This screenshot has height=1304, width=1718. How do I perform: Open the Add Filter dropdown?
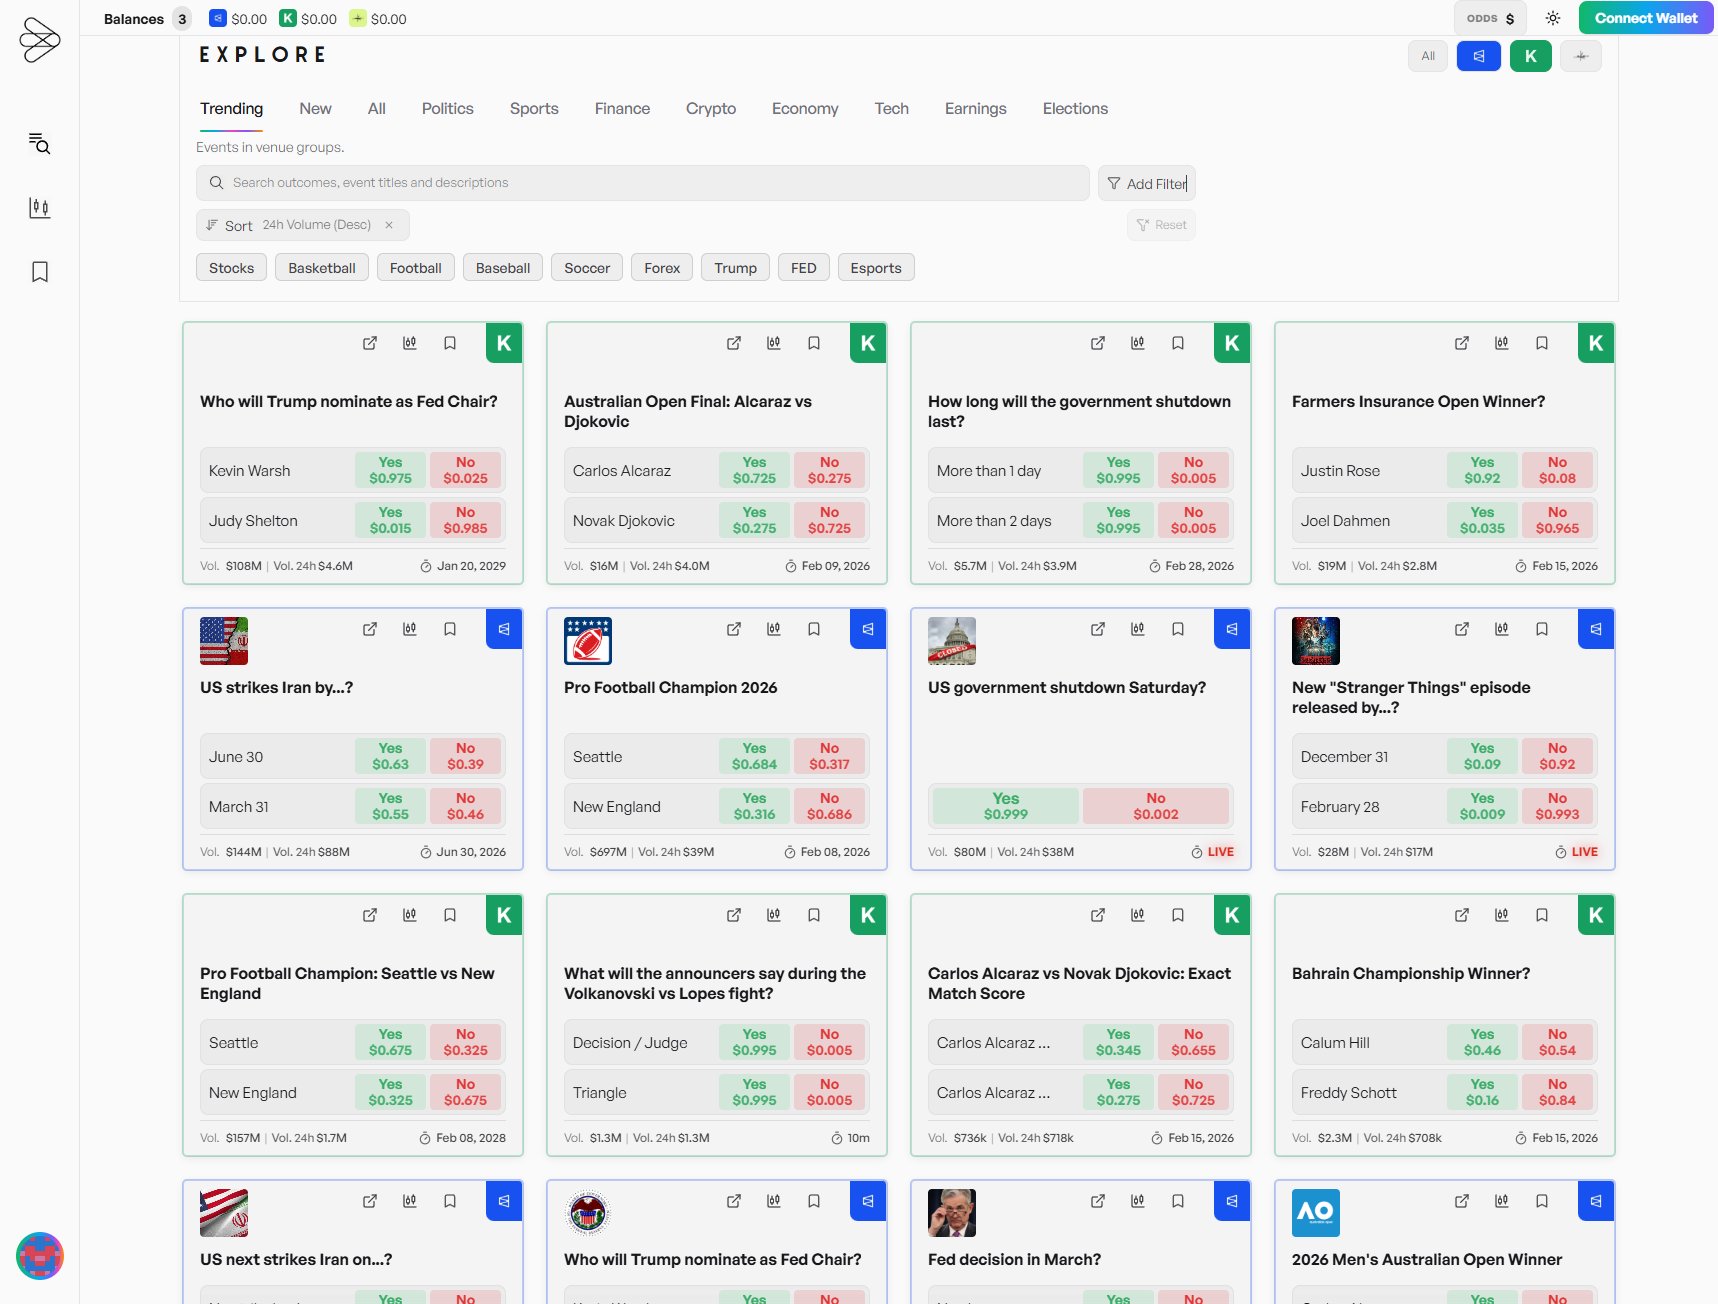click(1147, 183)
